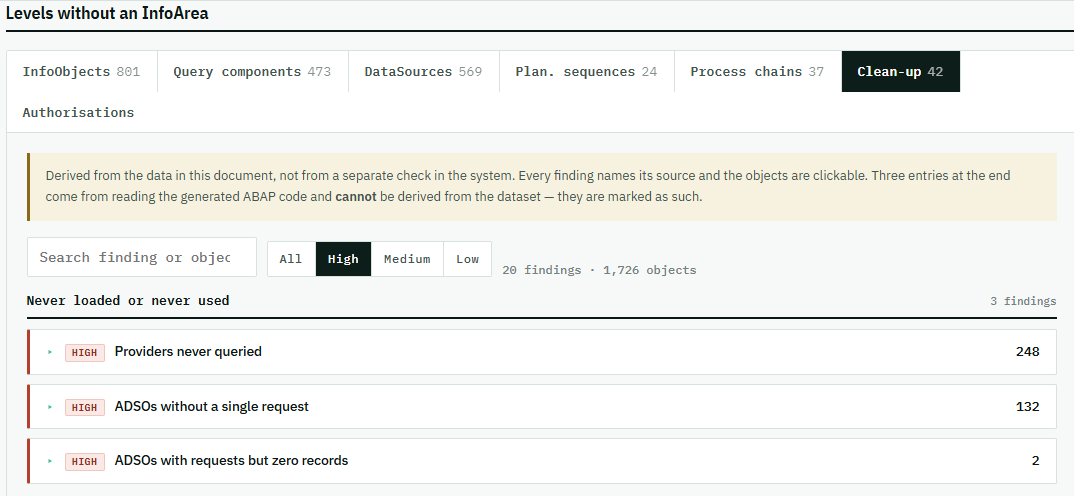Filter findings by Low severity
The height and width of the screenshot is (496, 1074).
point(467,259)
